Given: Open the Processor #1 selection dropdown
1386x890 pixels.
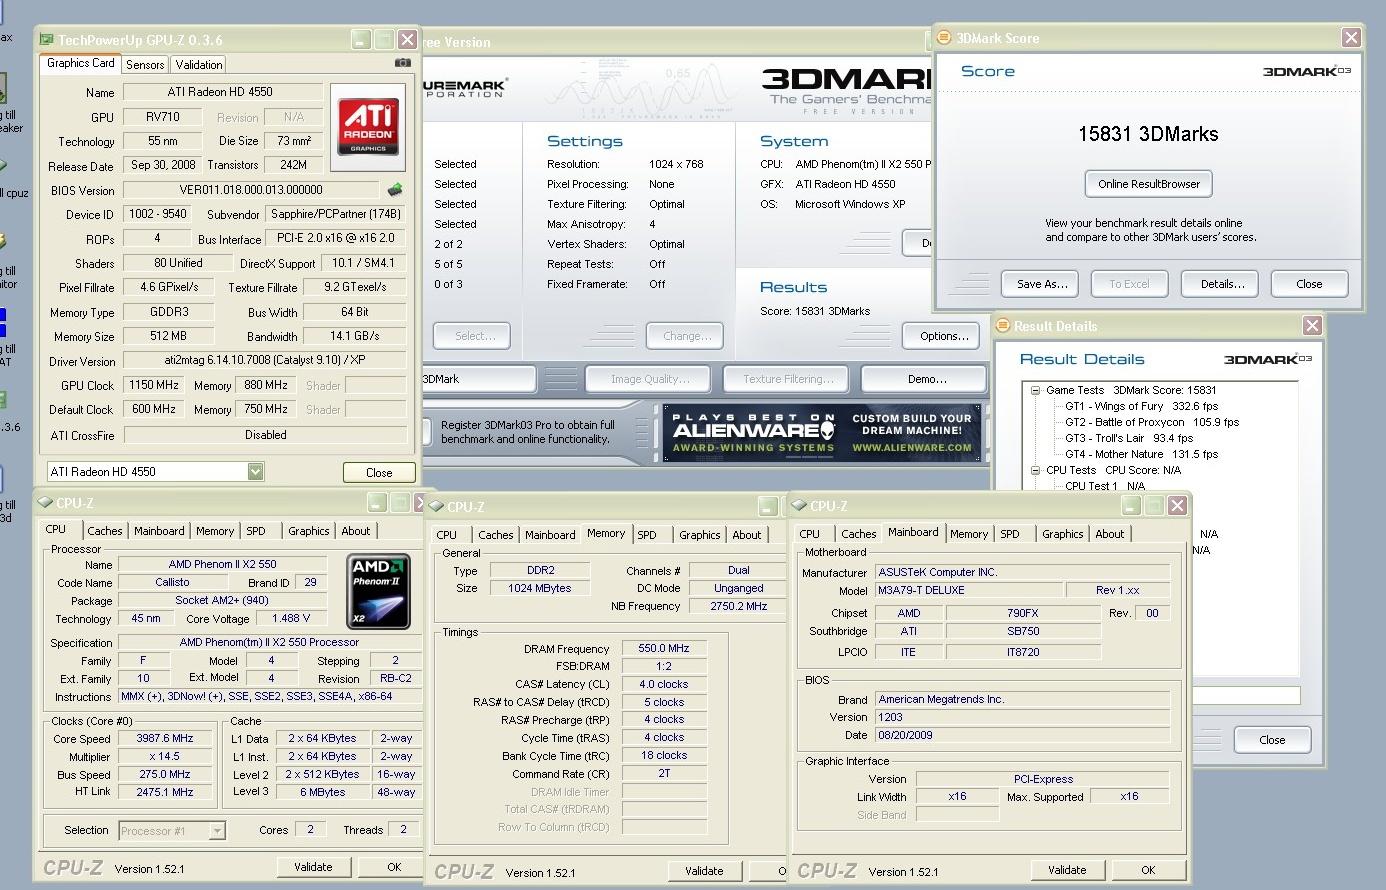Looking at the screenshot, I should [217, 831].
